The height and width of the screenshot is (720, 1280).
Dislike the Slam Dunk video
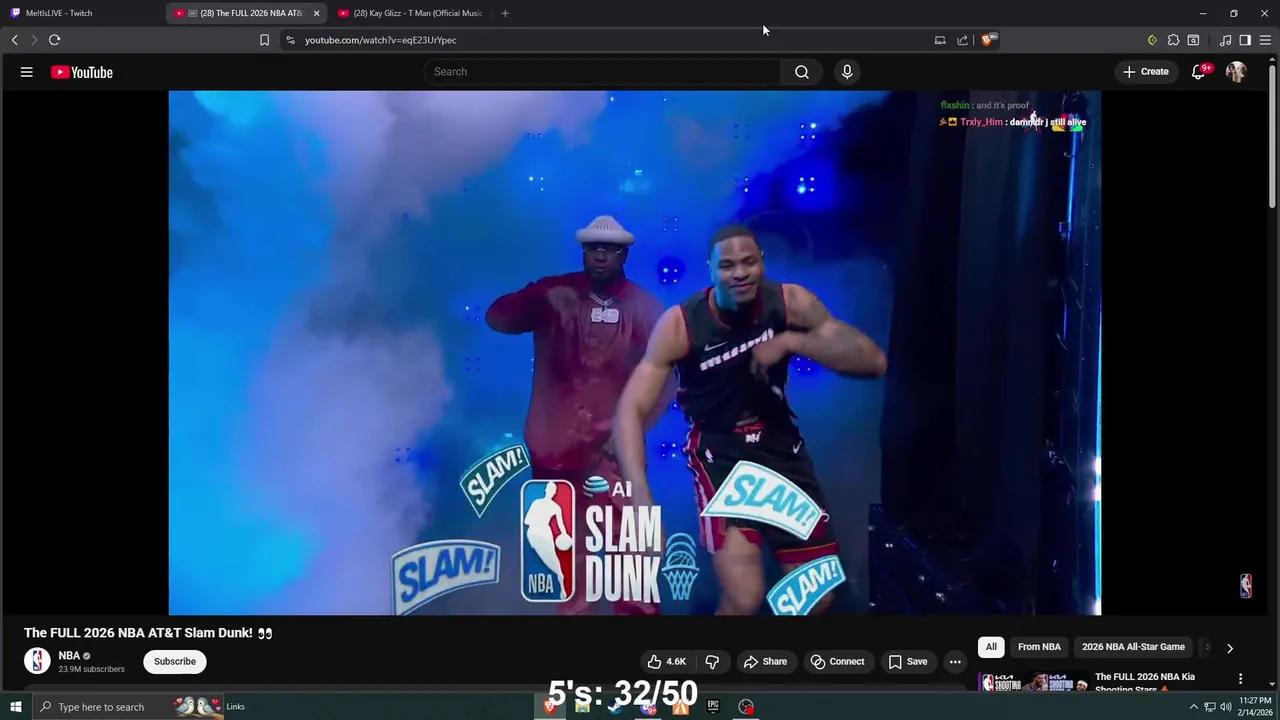click(x=712, y=661)
